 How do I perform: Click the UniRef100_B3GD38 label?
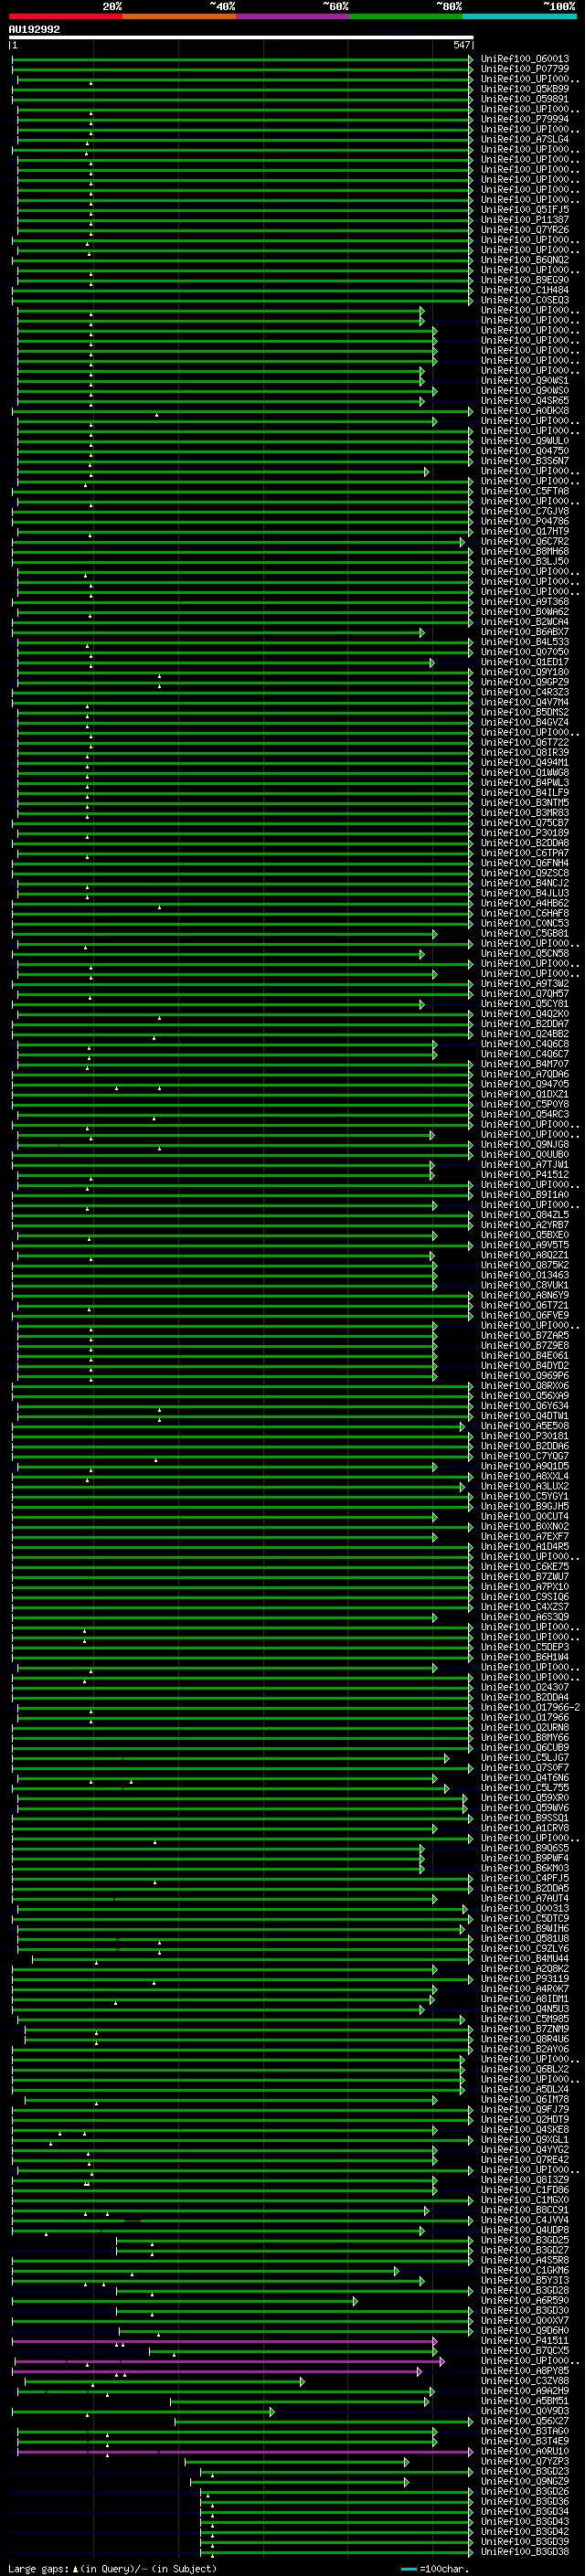pos(525,2551)
